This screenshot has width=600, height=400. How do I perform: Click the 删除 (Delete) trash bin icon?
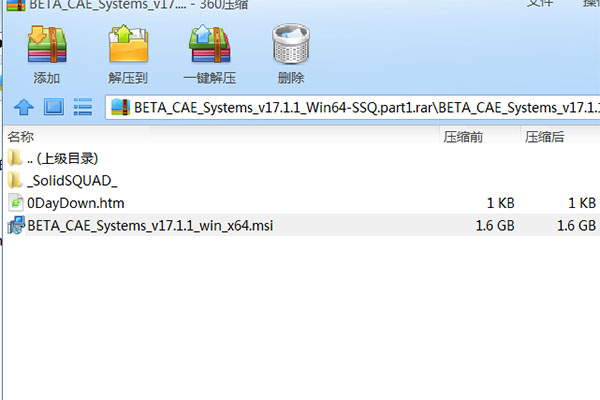[x=291, y=44]
